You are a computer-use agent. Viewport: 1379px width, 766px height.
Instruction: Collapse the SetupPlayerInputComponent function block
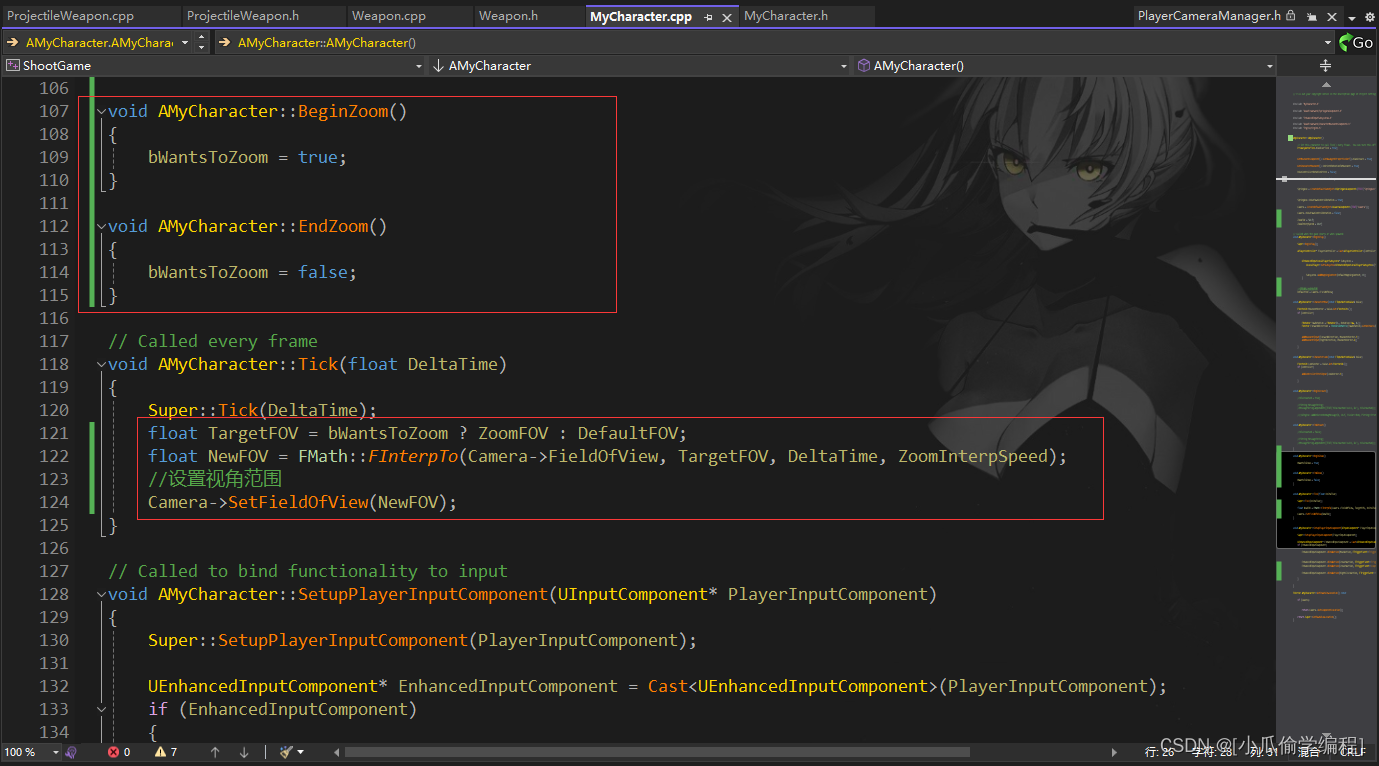point(101,595)
